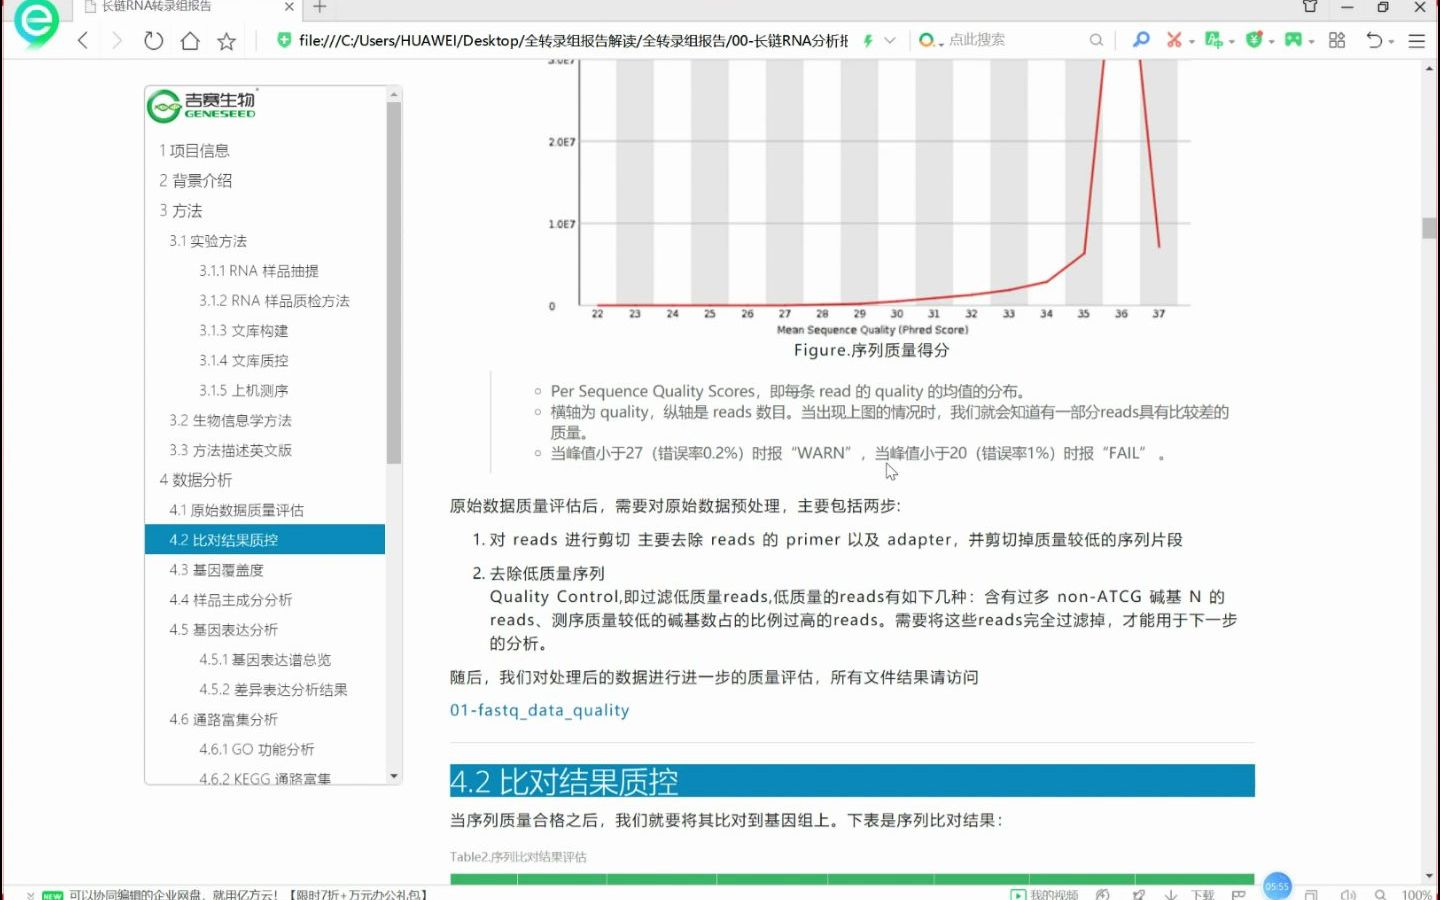Jump to 3.1.1 RNA 样品抽提
1440x900 pixels.
[x=259, y=271]
